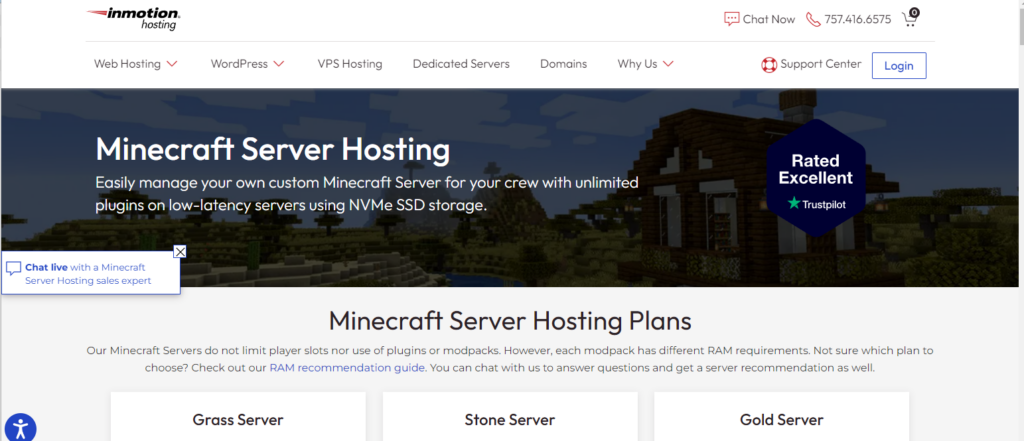Click the Minecraft Server Hosting Plans heading
Image resolution: width=1024 pixels, height=441 pixels.
510,321
